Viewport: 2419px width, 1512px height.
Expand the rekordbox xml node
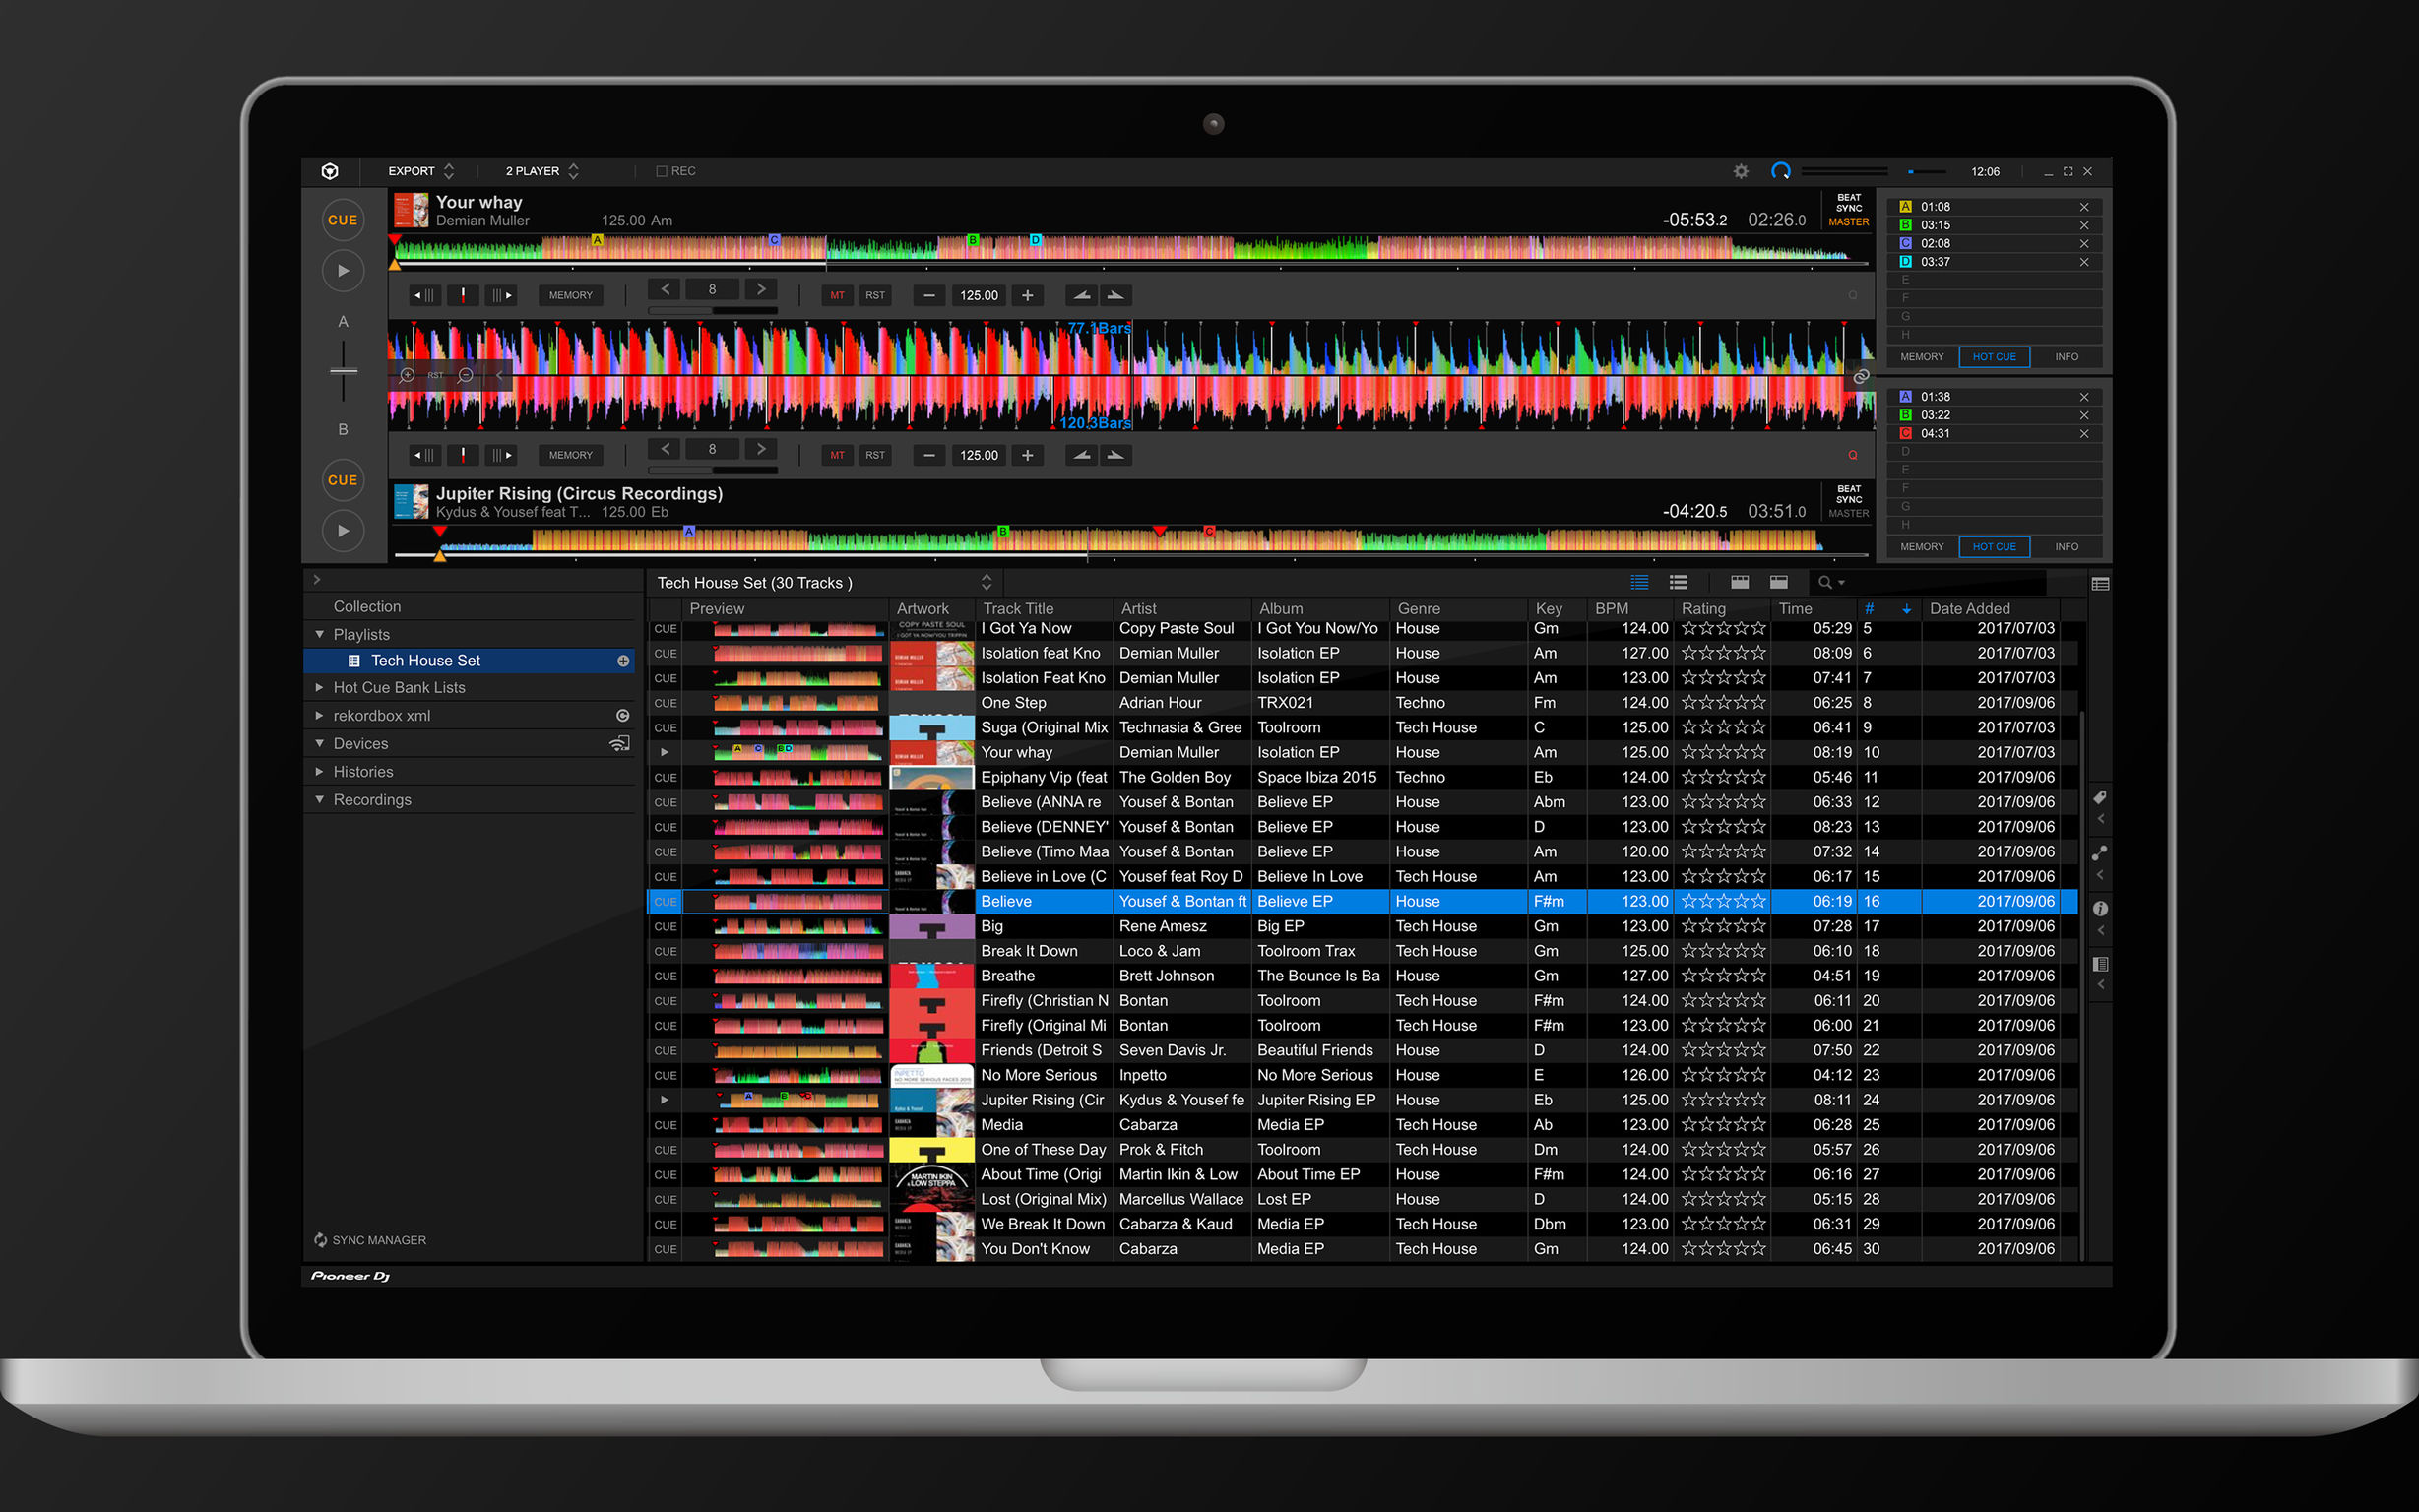click(320, 715)
